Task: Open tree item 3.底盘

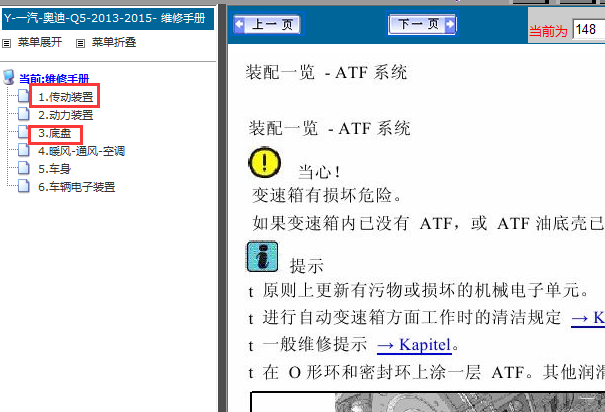Action: [x=54, y=133]
